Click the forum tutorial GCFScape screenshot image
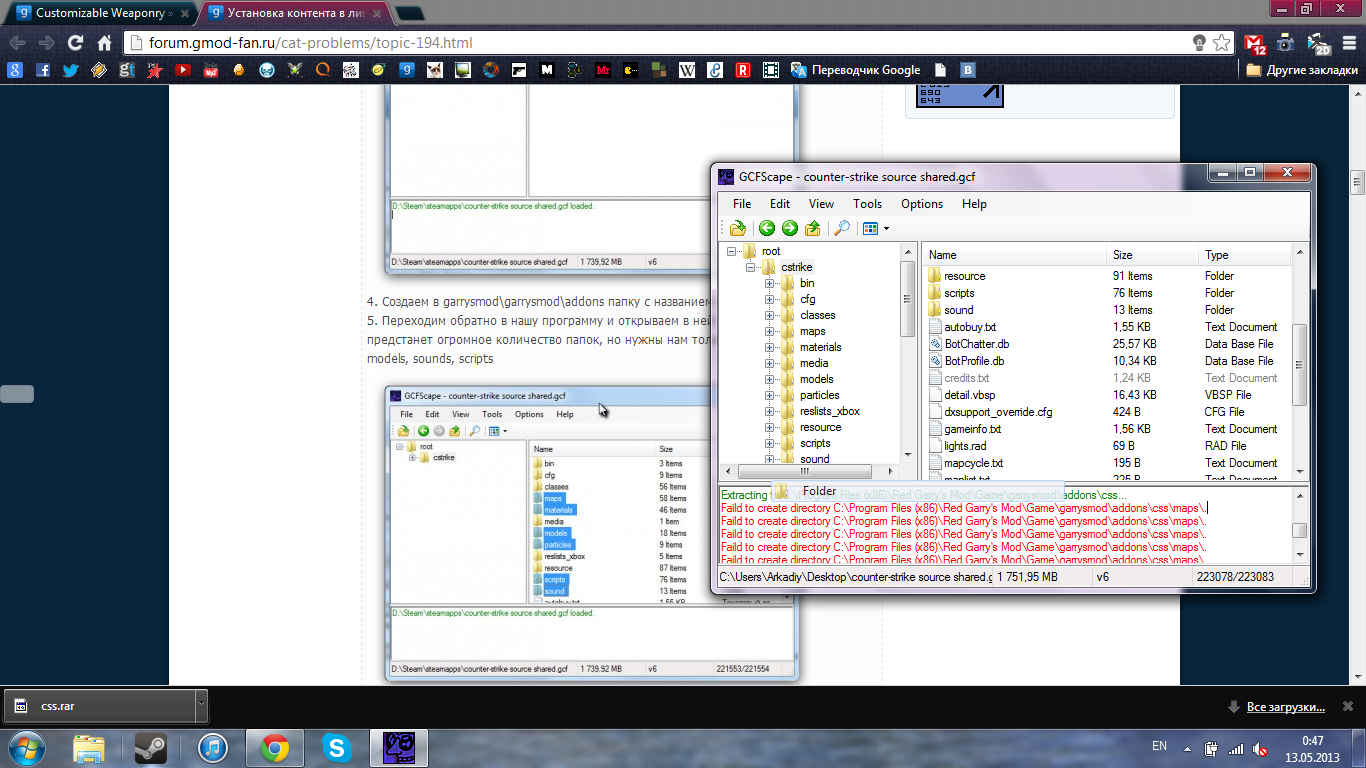This screenshot has width=1366, height=768. [592, 533]
